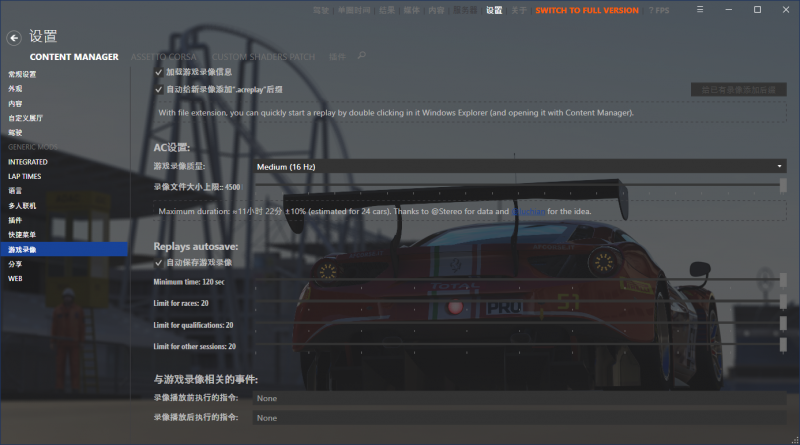Toggle the 加载游戏录像信息 checkbox
Screen dimensions: 800x445
(x=159, y=72)
